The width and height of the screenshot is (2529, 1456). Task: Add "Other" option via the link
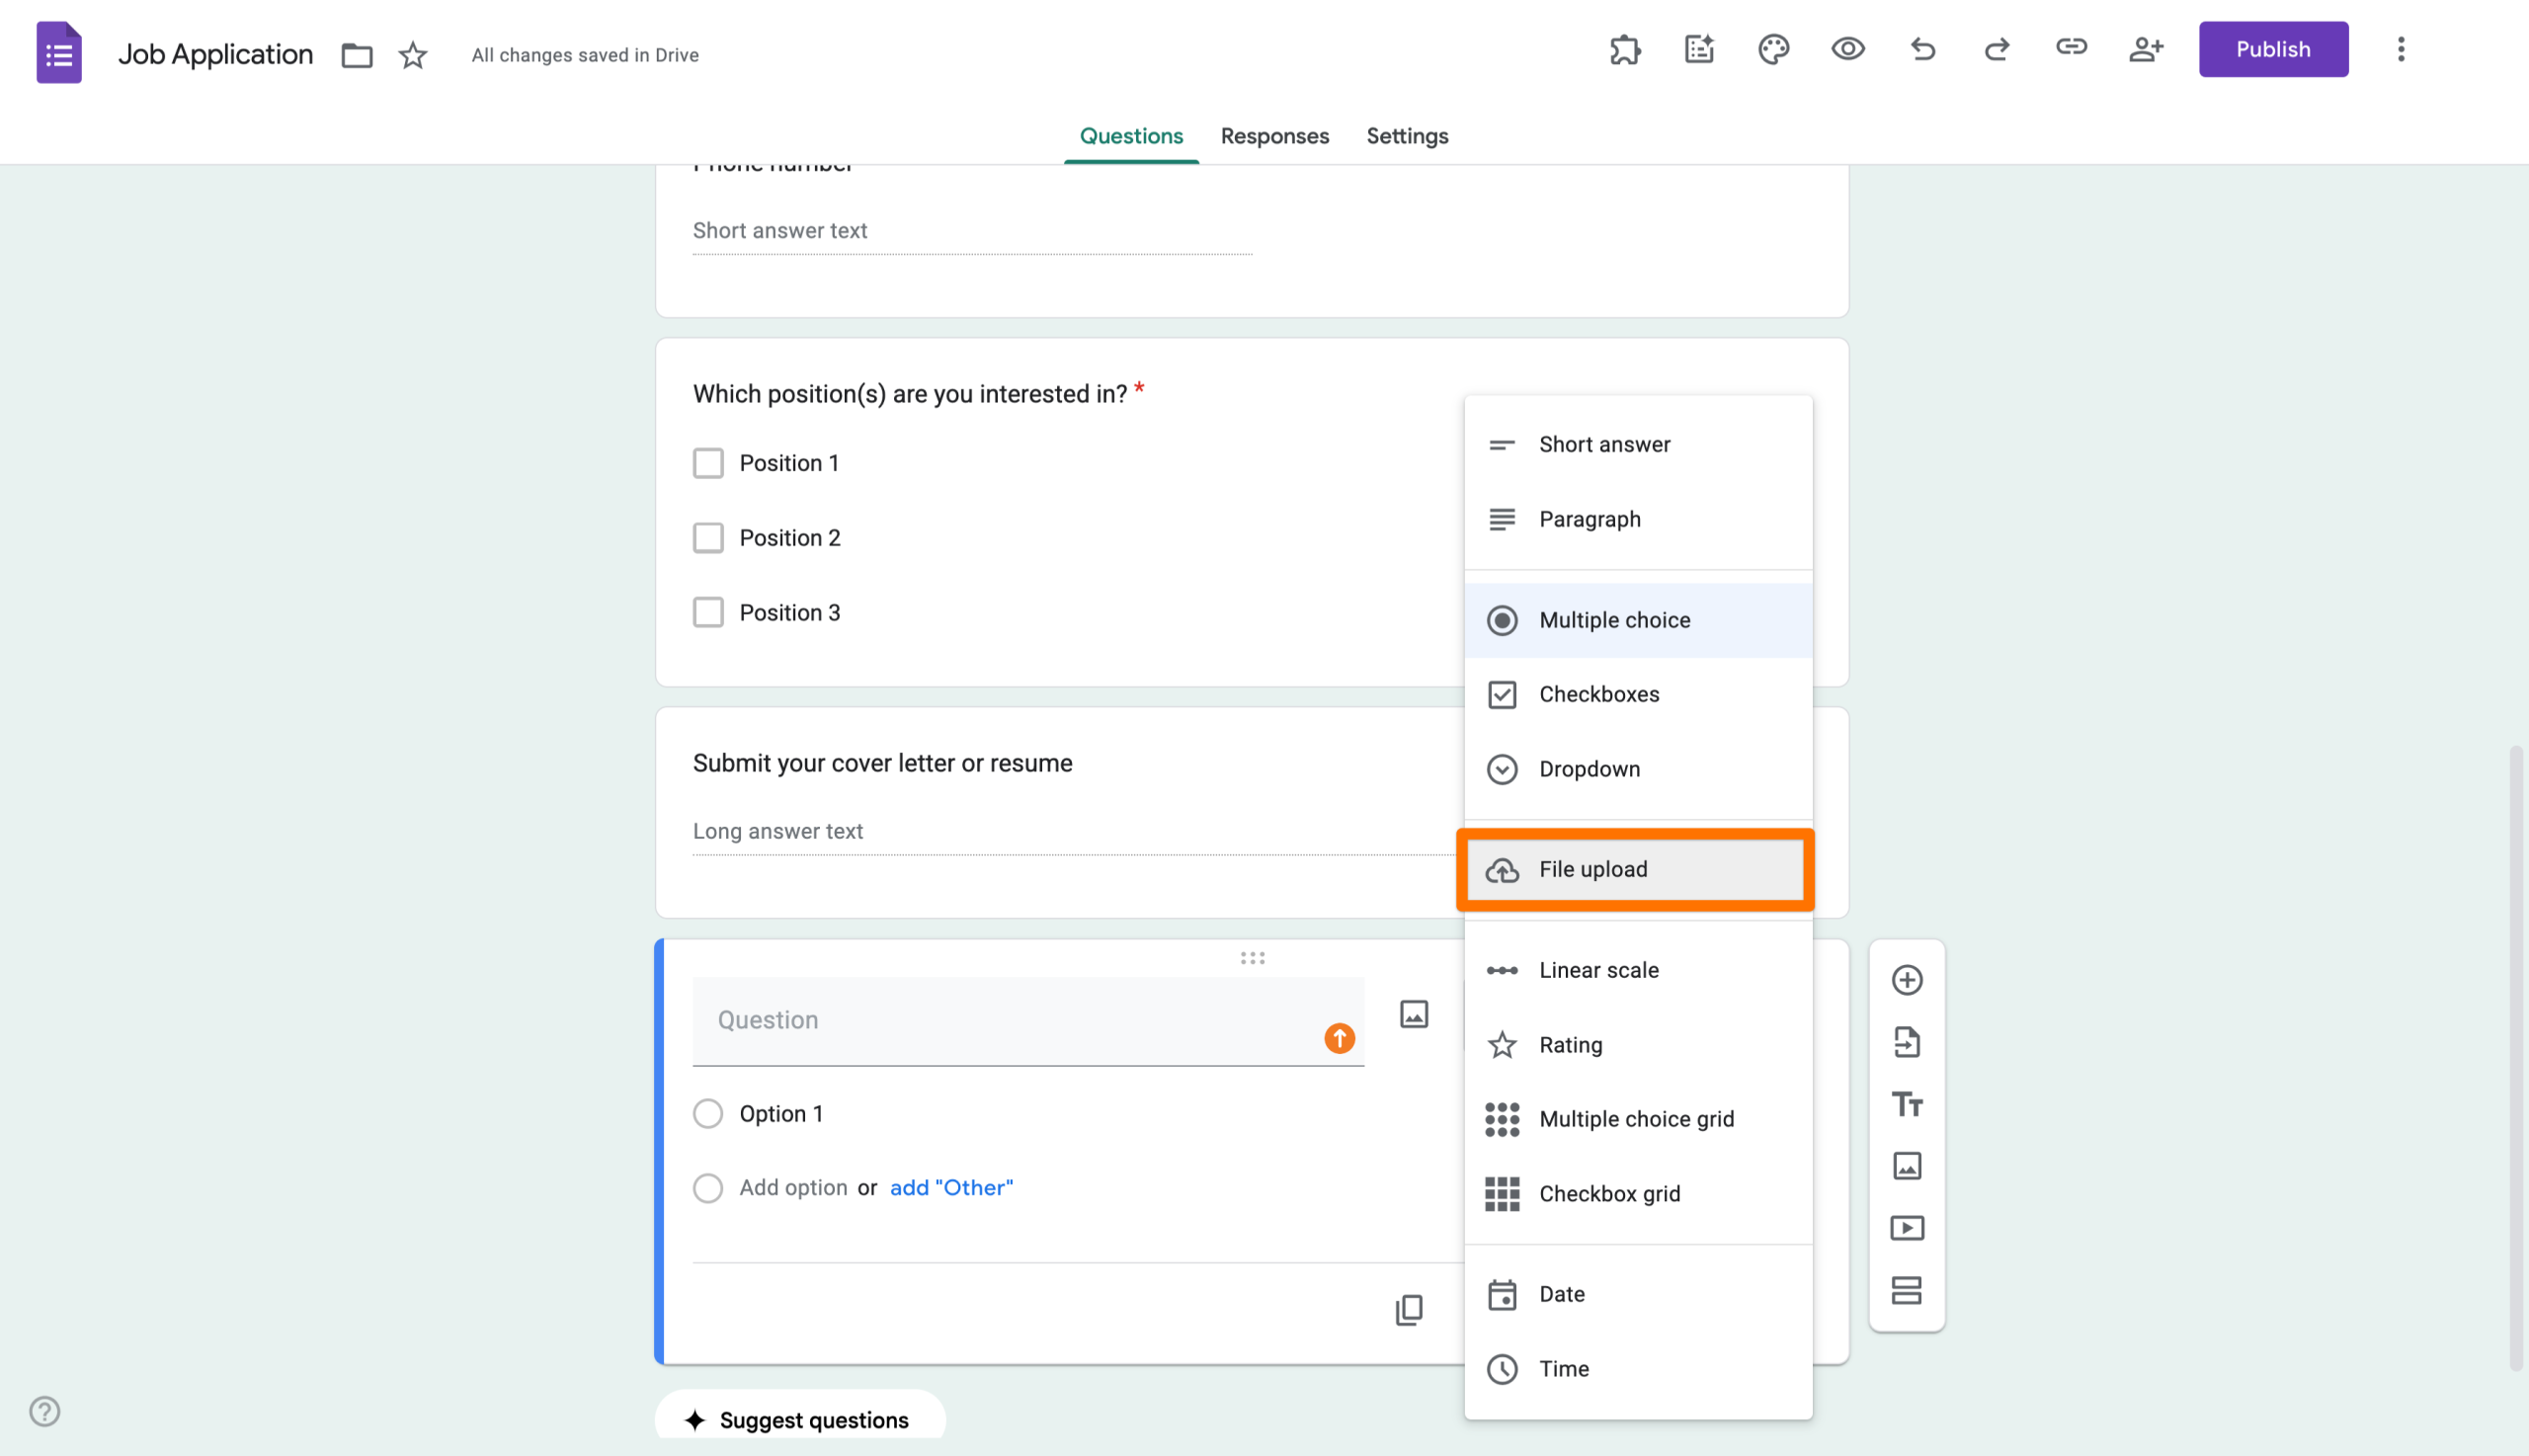tap(951, 1187)
